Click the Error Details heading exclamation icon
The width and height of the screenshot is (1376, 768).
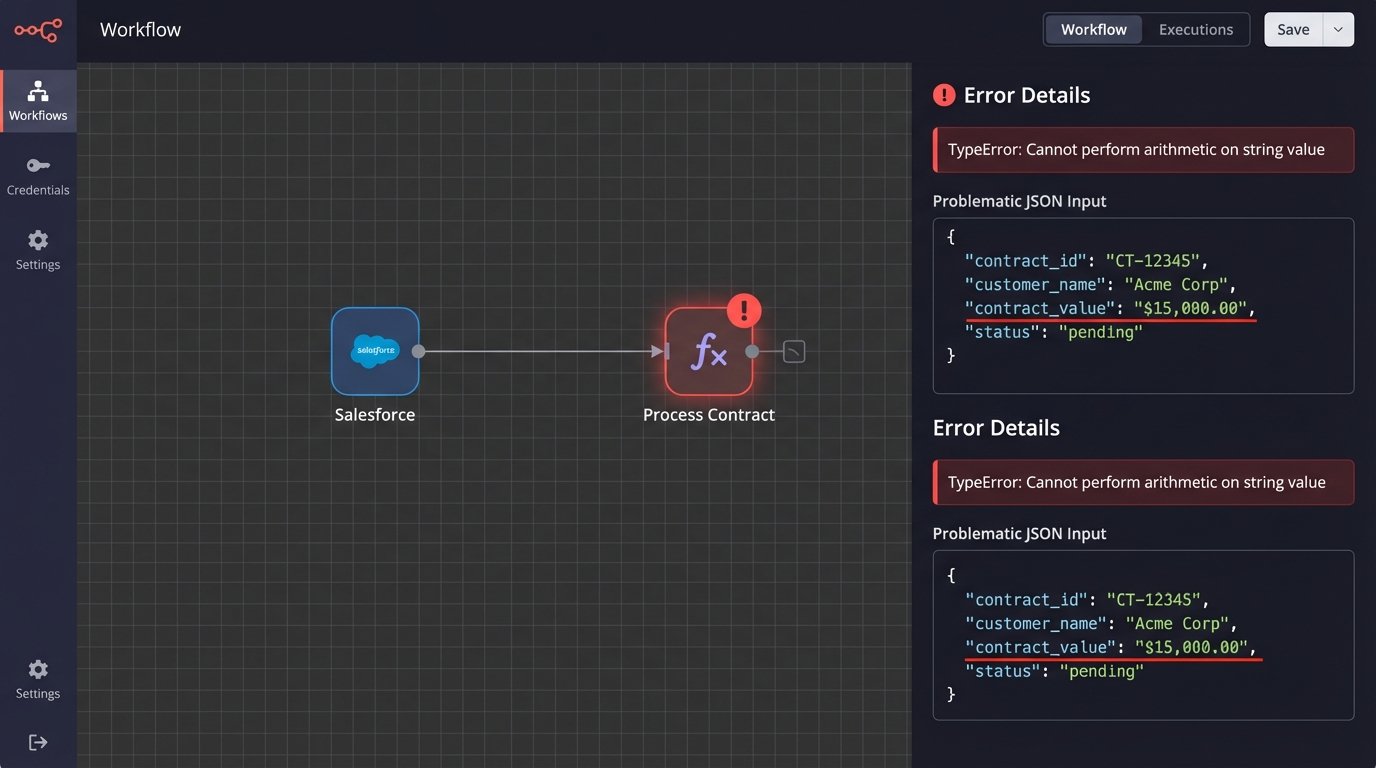pyautogui.click(x=944, y=94)
